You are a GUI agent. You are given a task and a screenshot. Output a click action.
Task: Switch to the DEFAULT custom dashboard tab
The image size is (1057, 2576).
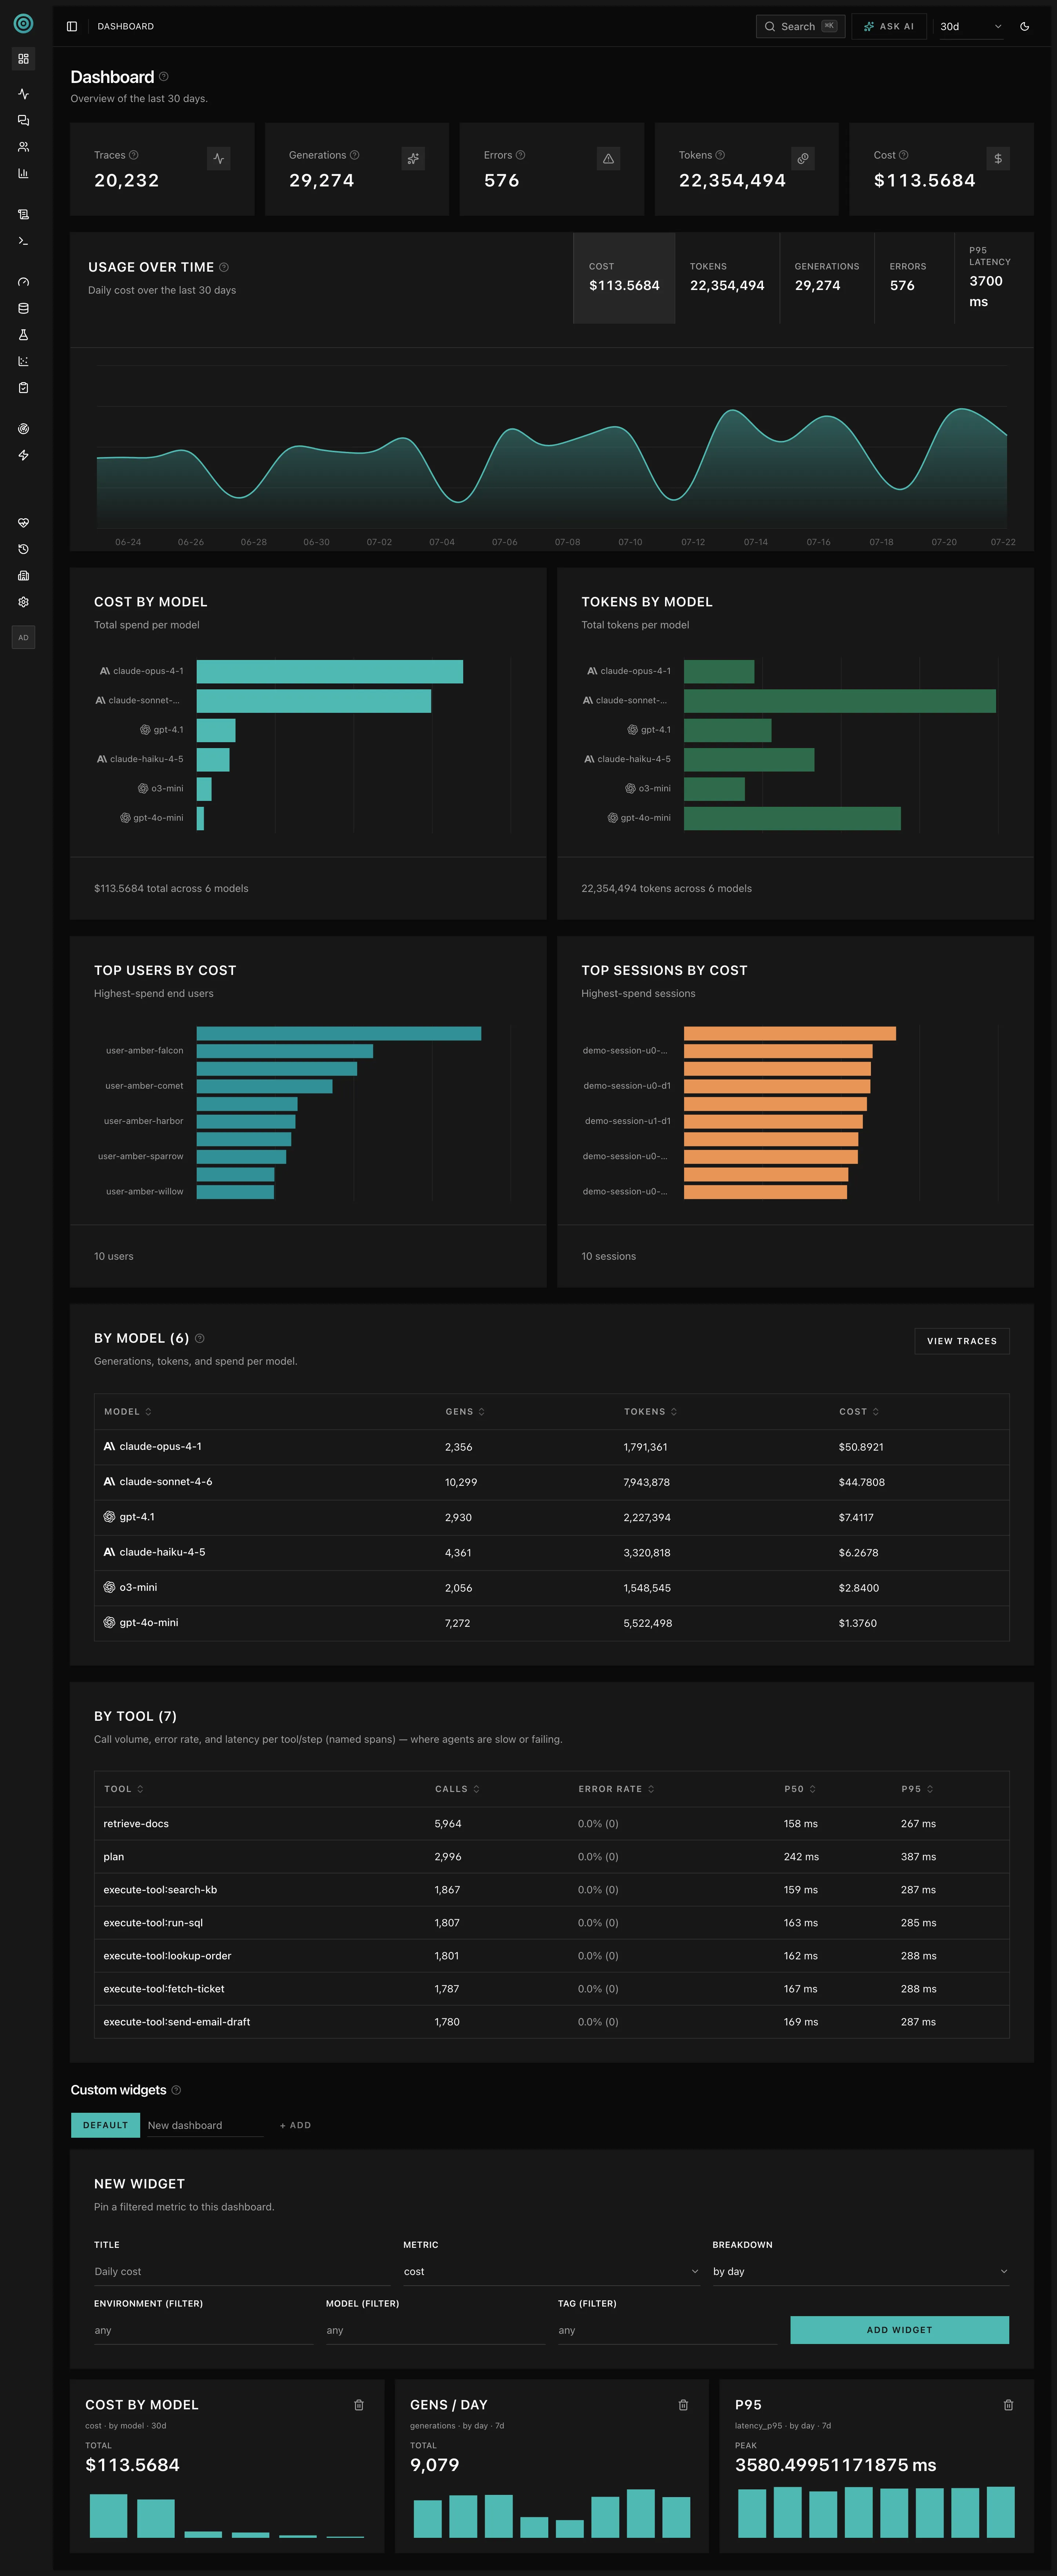[105, 2125]
